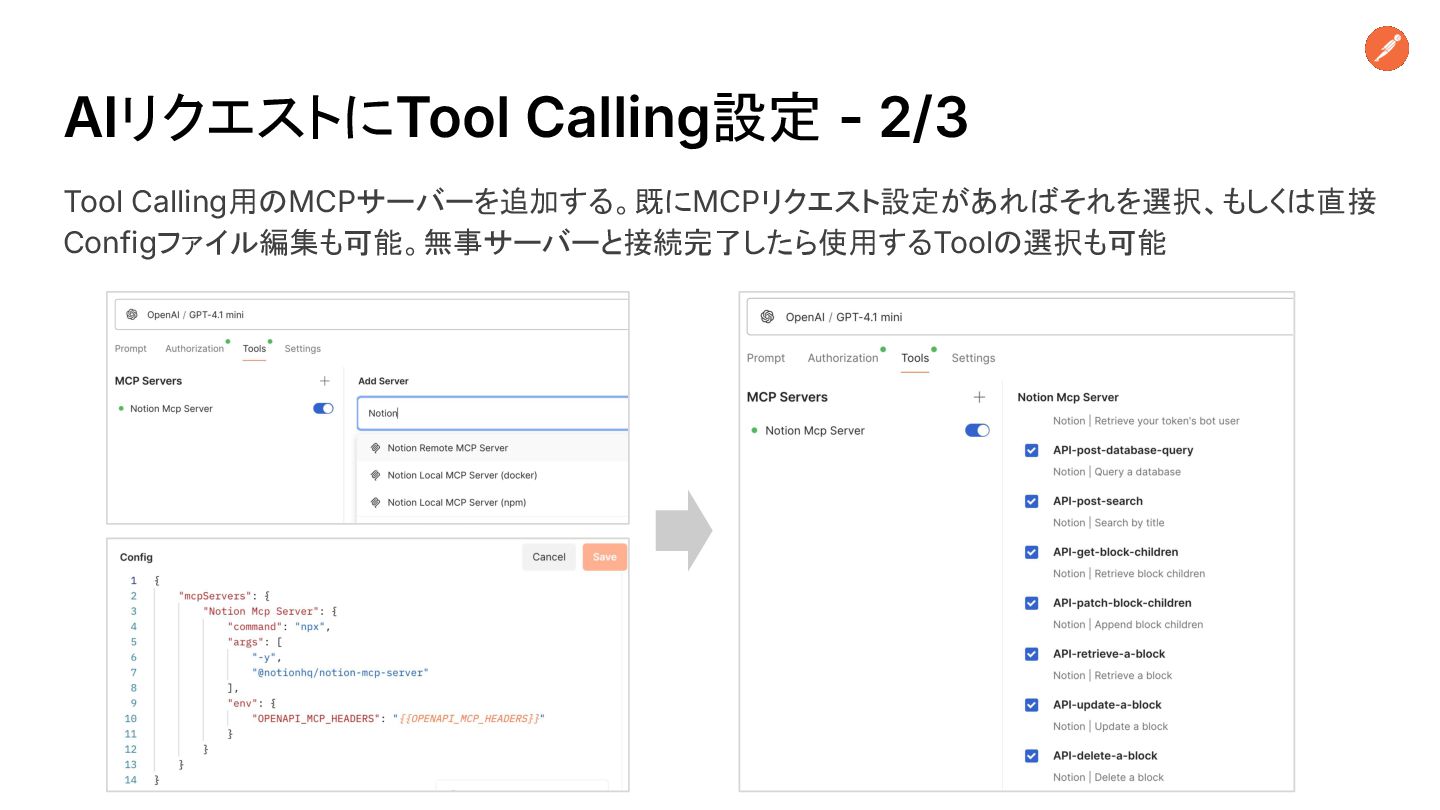Click "Notion | Retrieve your token's bot user" text
Viewport: 1440px width, 810px height.
coord(1146,421)
